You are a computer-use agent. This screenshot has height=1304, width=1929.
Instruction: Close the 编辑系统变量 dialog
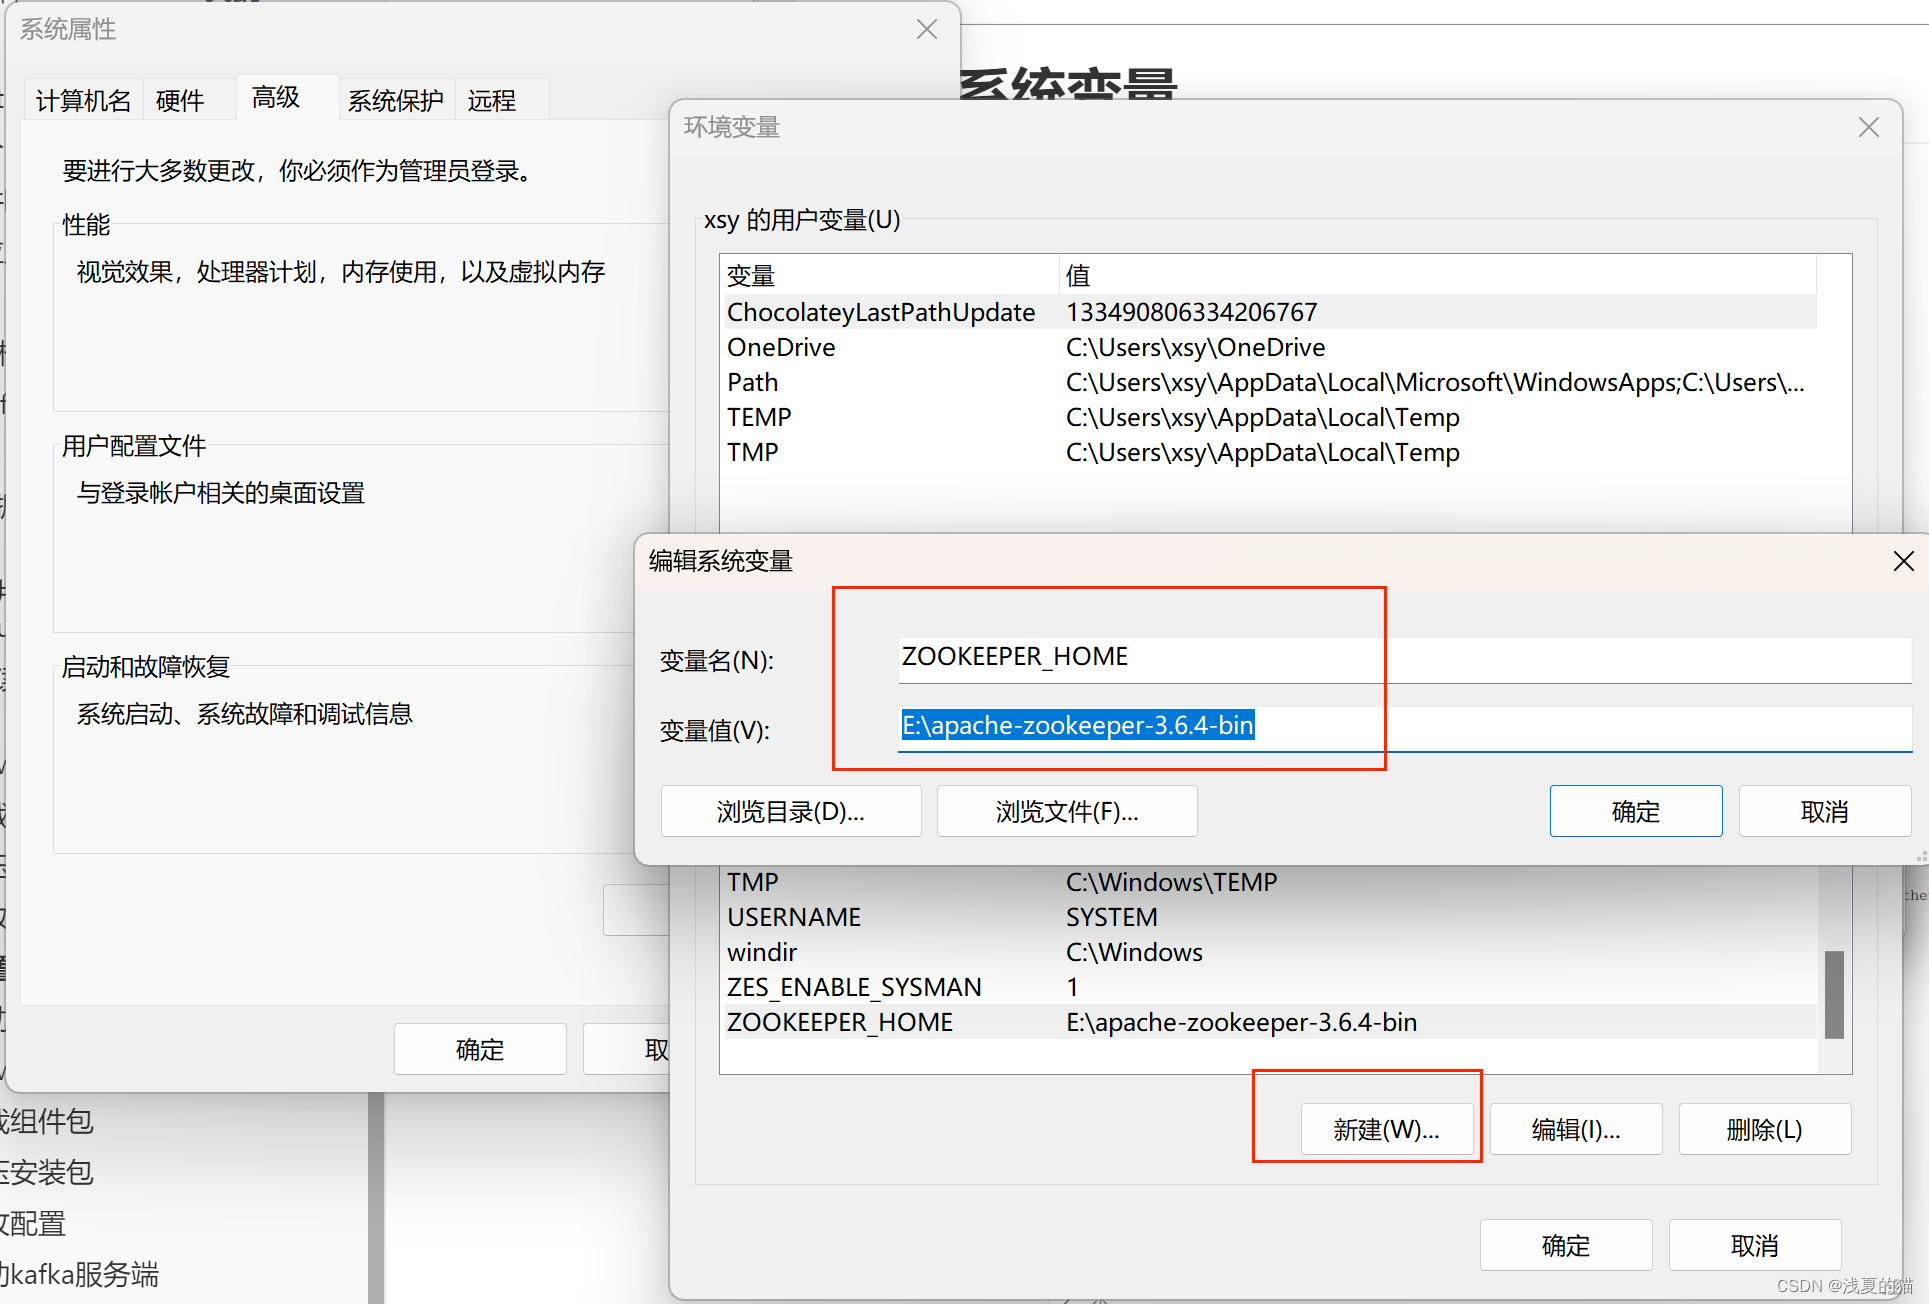coord(1903,561)
